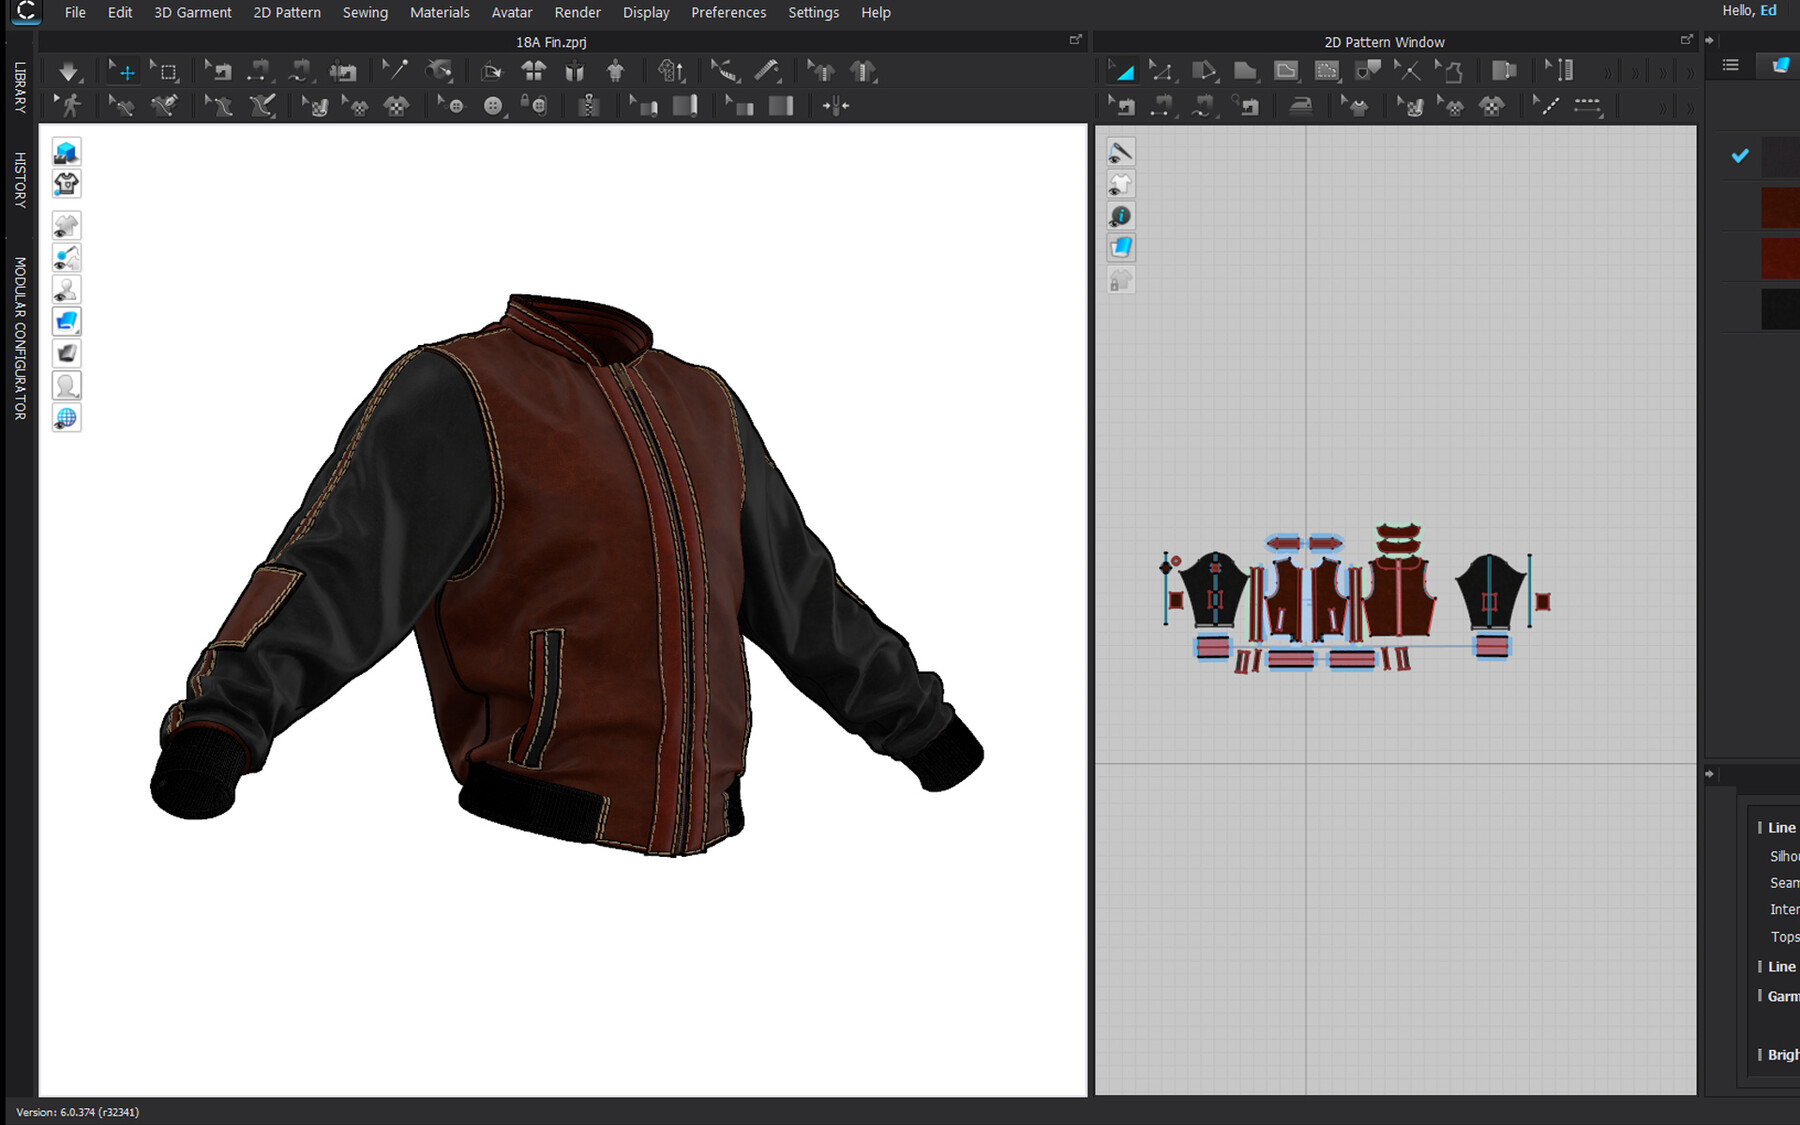1800x1125 pixels.
Task: Toggle the 2D pattern information display
Action: (x=1121, y=215)
